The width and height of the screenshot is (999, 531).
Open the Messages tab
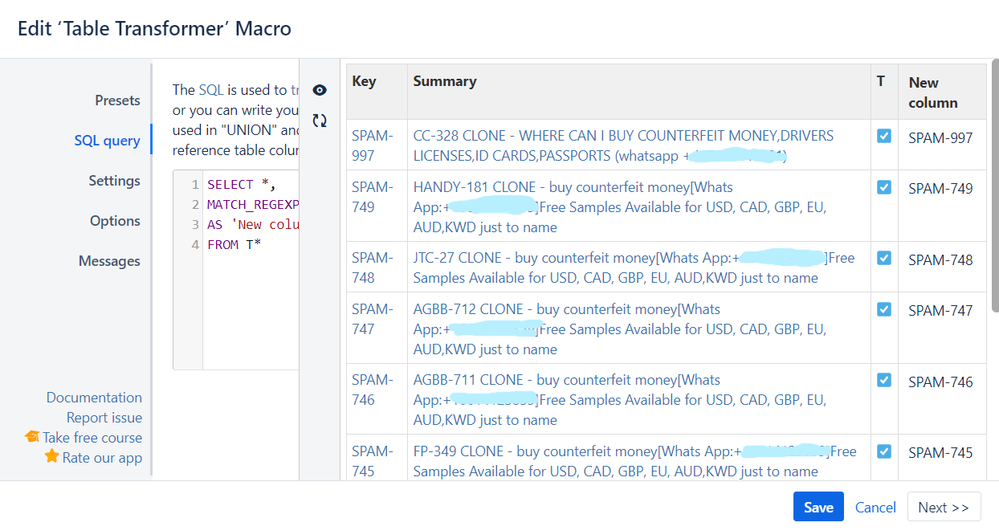(x=109, y=260)
